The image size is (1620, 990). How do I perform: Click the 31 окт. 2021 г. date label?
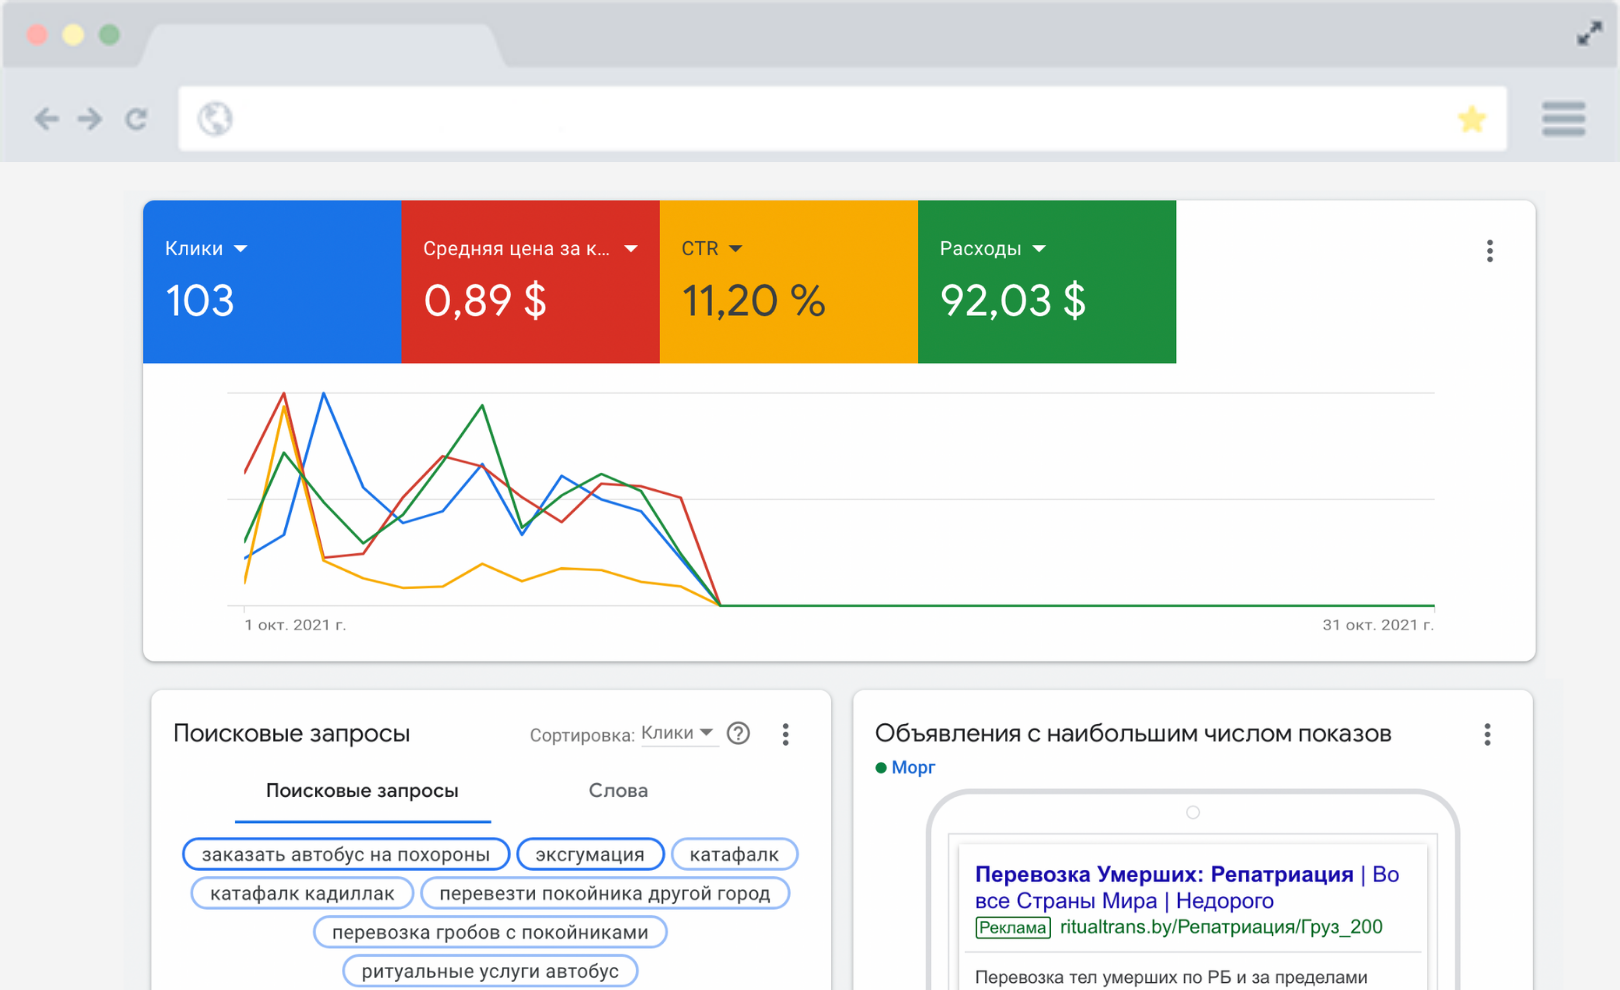point(1378,625)
